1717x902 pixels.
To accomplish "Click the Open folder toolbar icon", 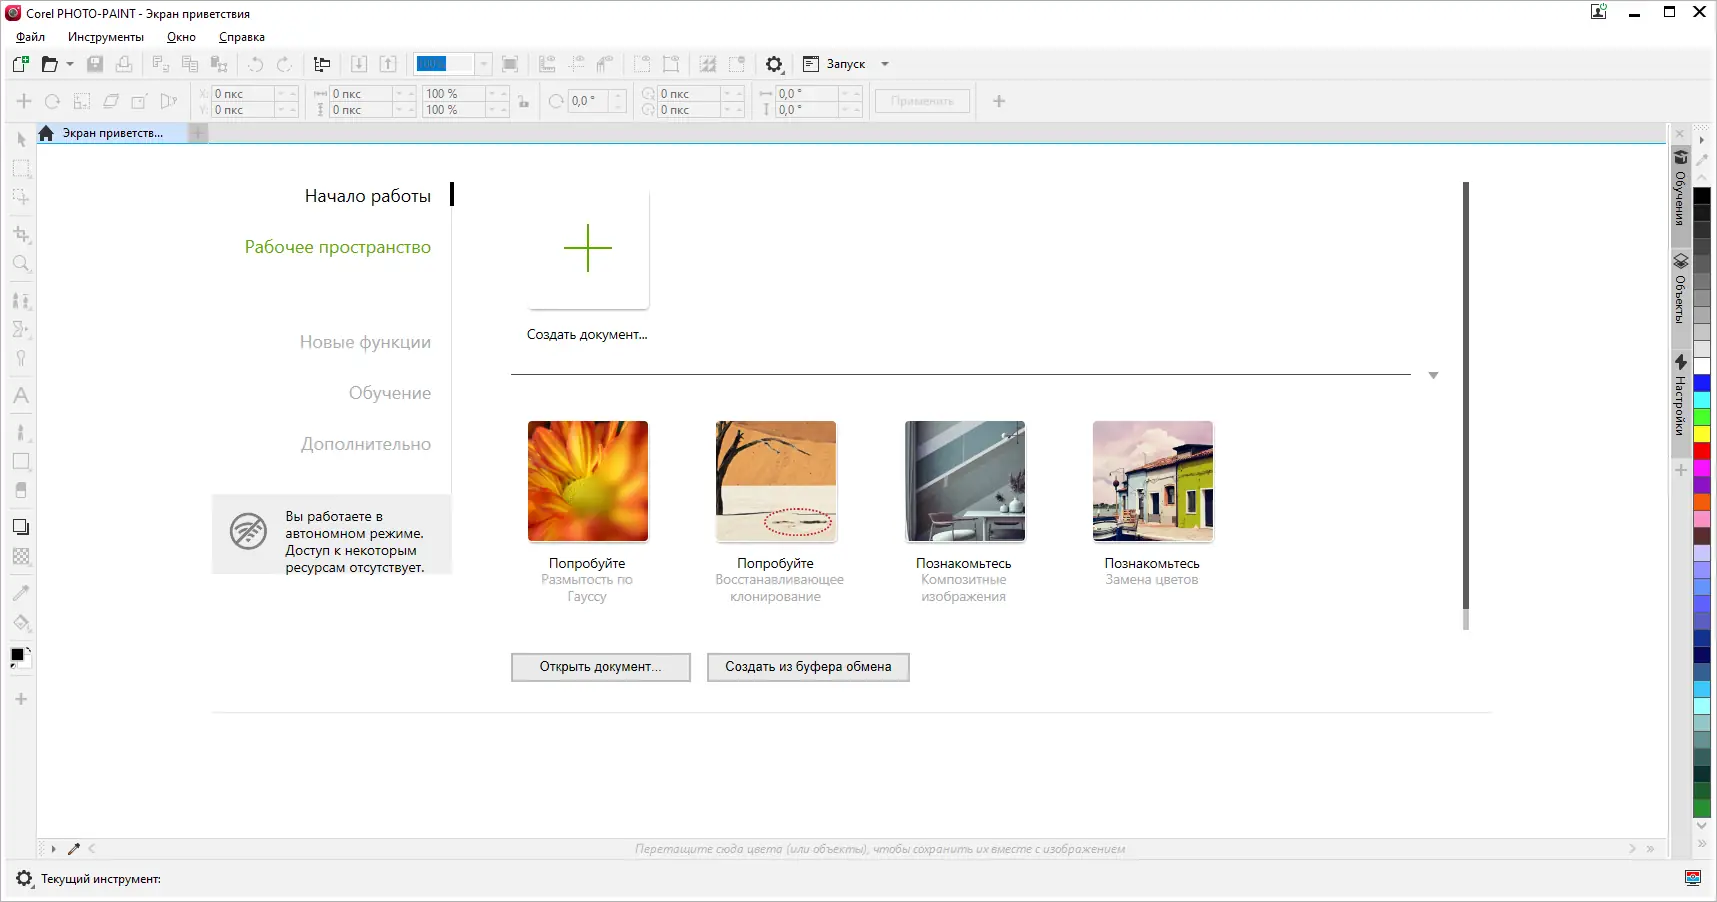I will click(x=49, y=64).
